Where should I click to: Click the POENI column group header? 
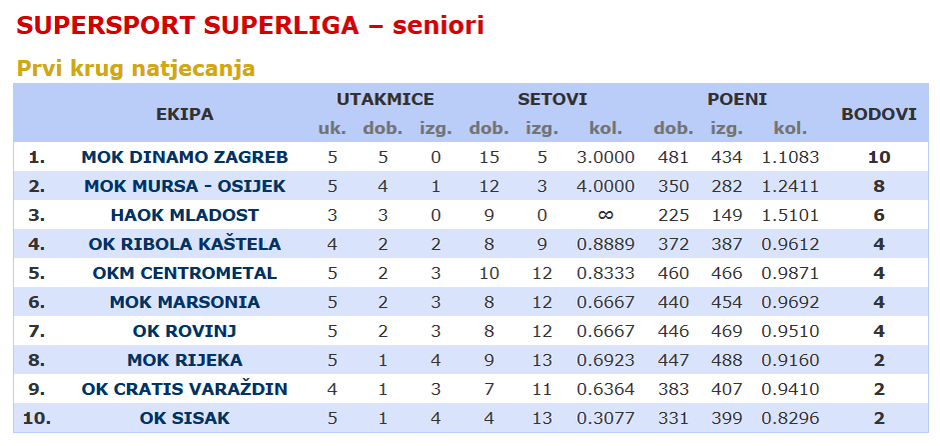pyautogui.click(x=737, y=100)
